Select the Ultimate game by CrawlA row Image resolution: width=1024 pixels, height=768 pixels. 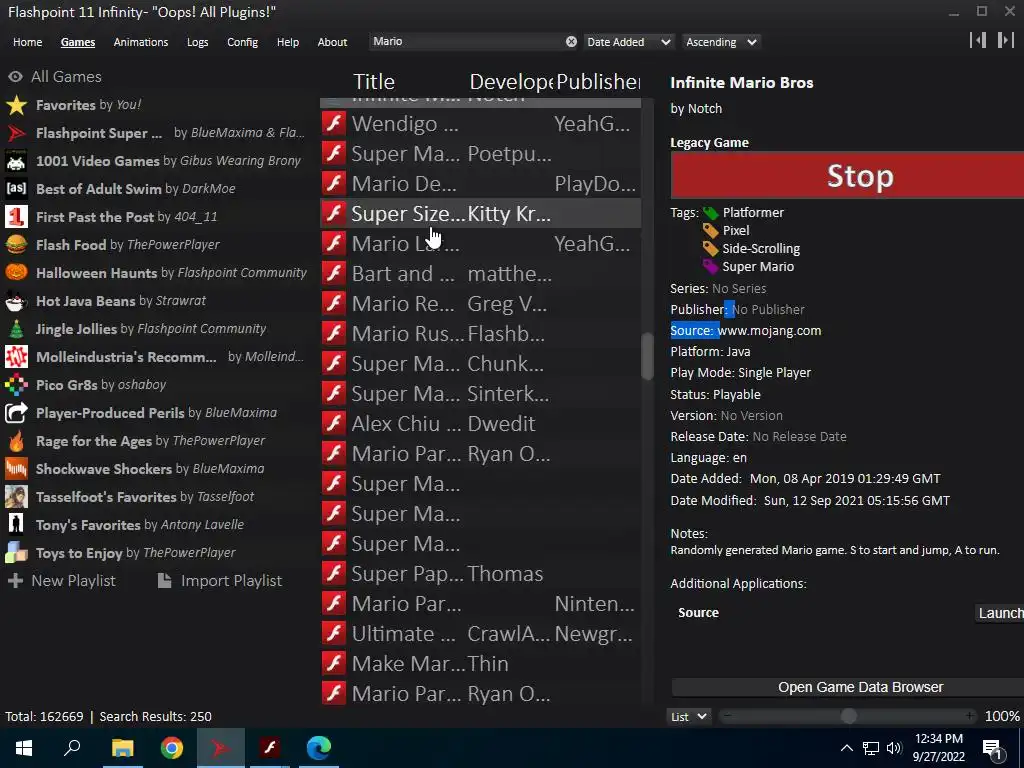tap(481, 633)
